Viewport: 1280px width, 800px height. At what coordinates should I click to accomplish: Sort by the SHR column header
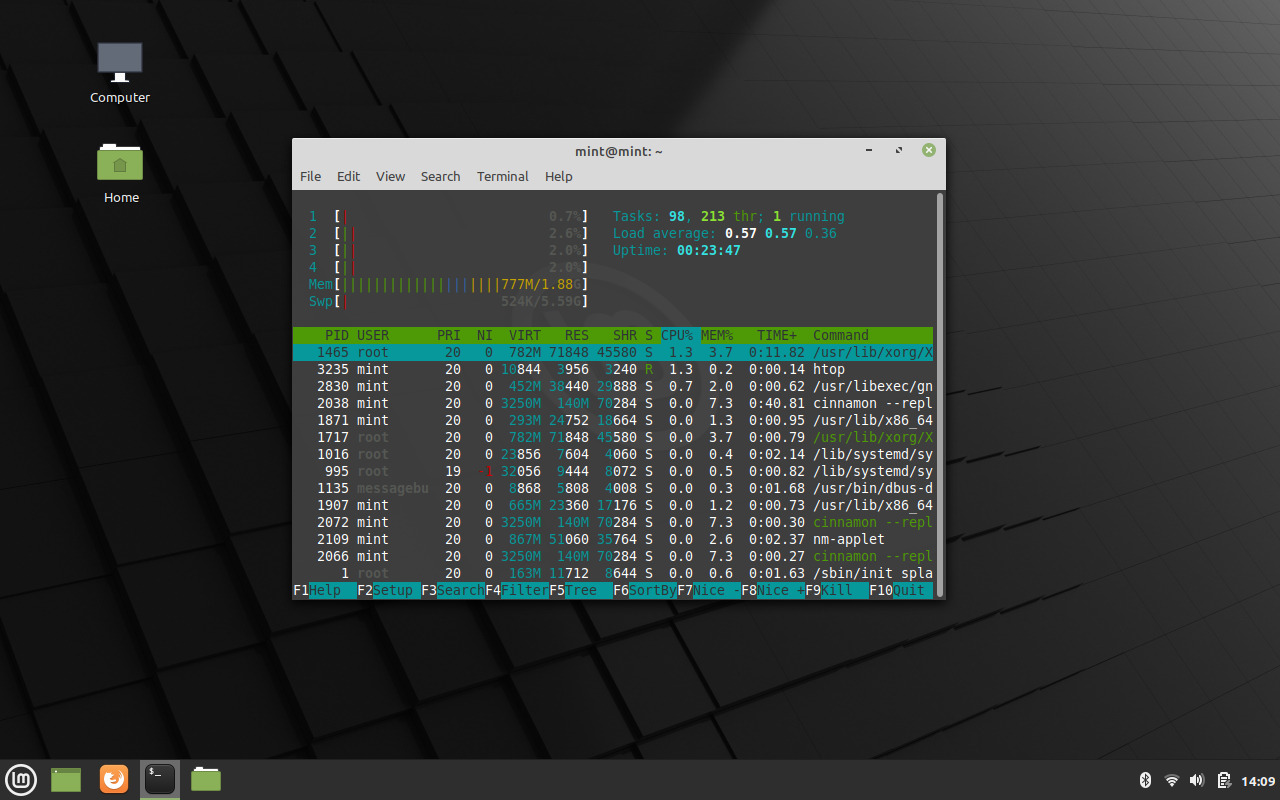pyautogui.click(x=625, y=335)
